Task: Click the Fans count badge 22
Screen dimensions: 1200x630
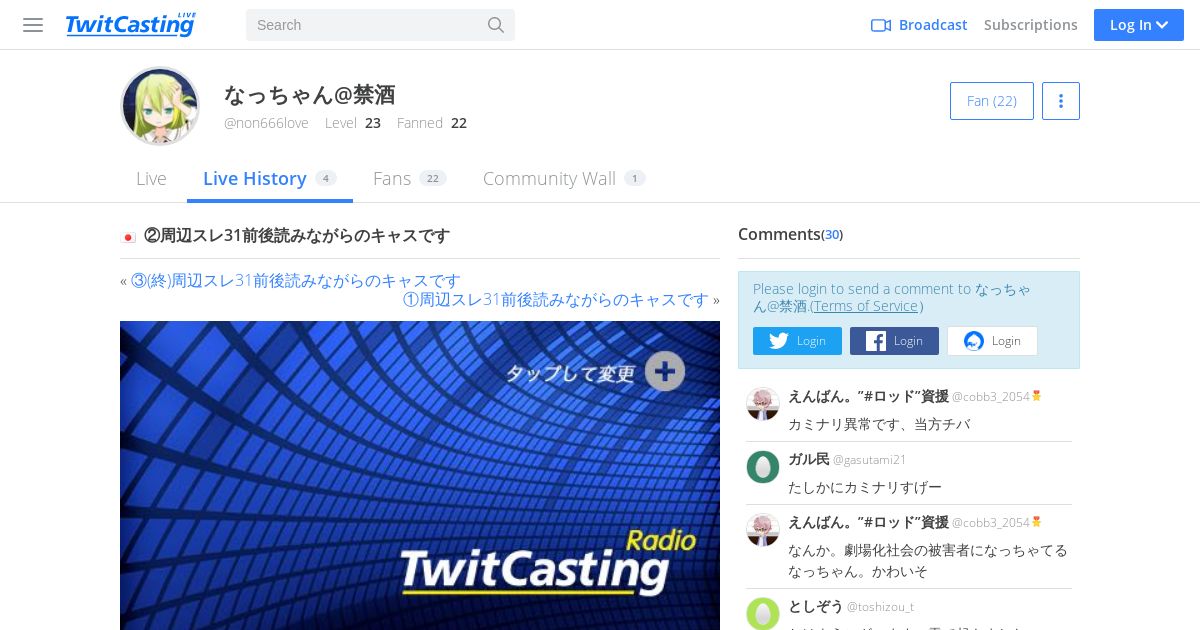Action: pyautogui.click(x=433, y=178)
